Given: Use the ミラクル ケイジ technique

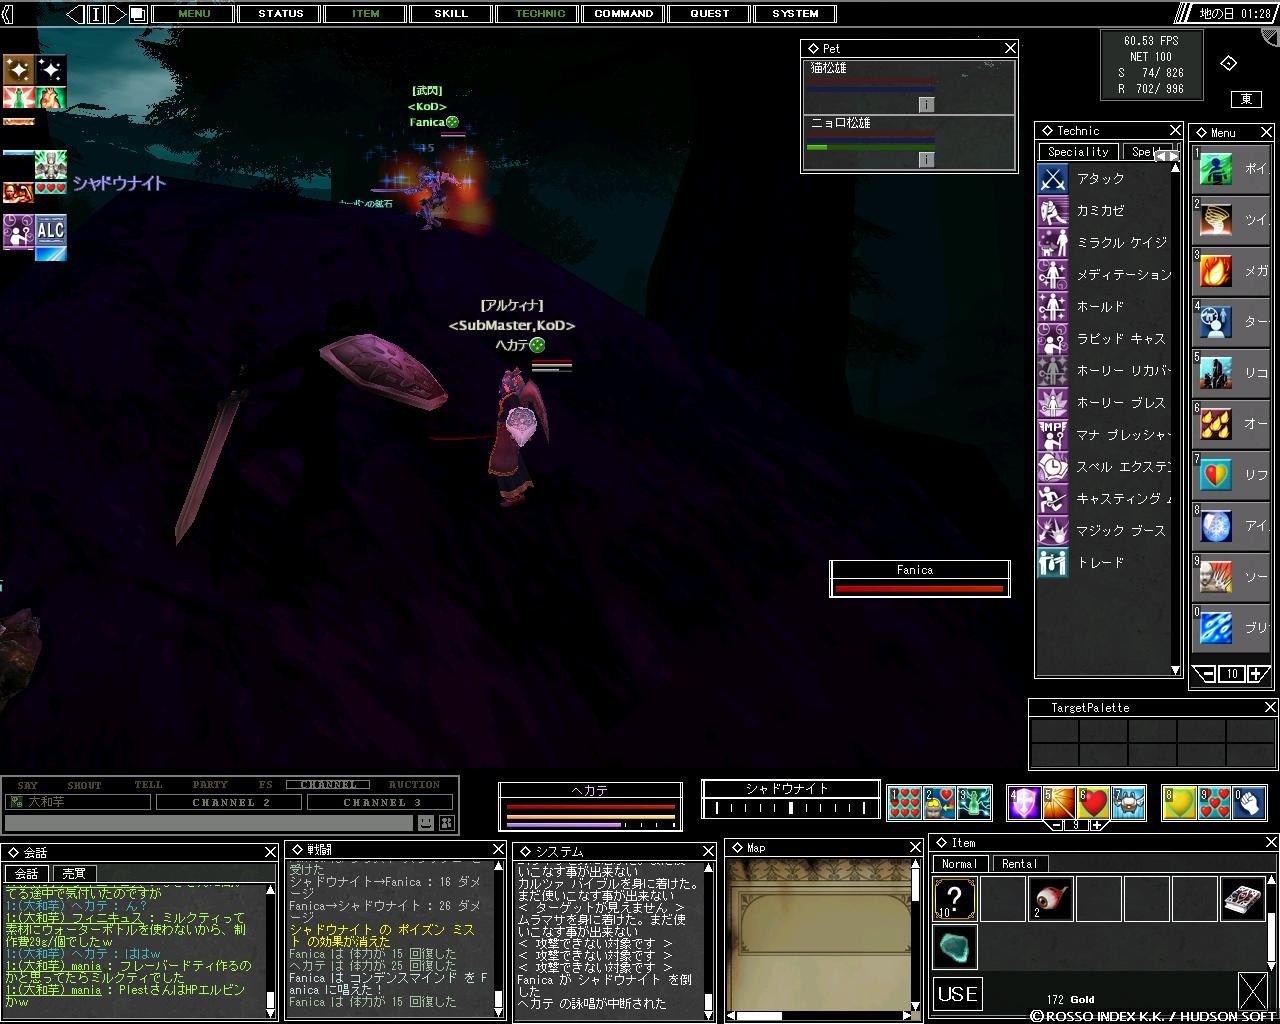Looking at the screenshot, I should click(1052, 243).
